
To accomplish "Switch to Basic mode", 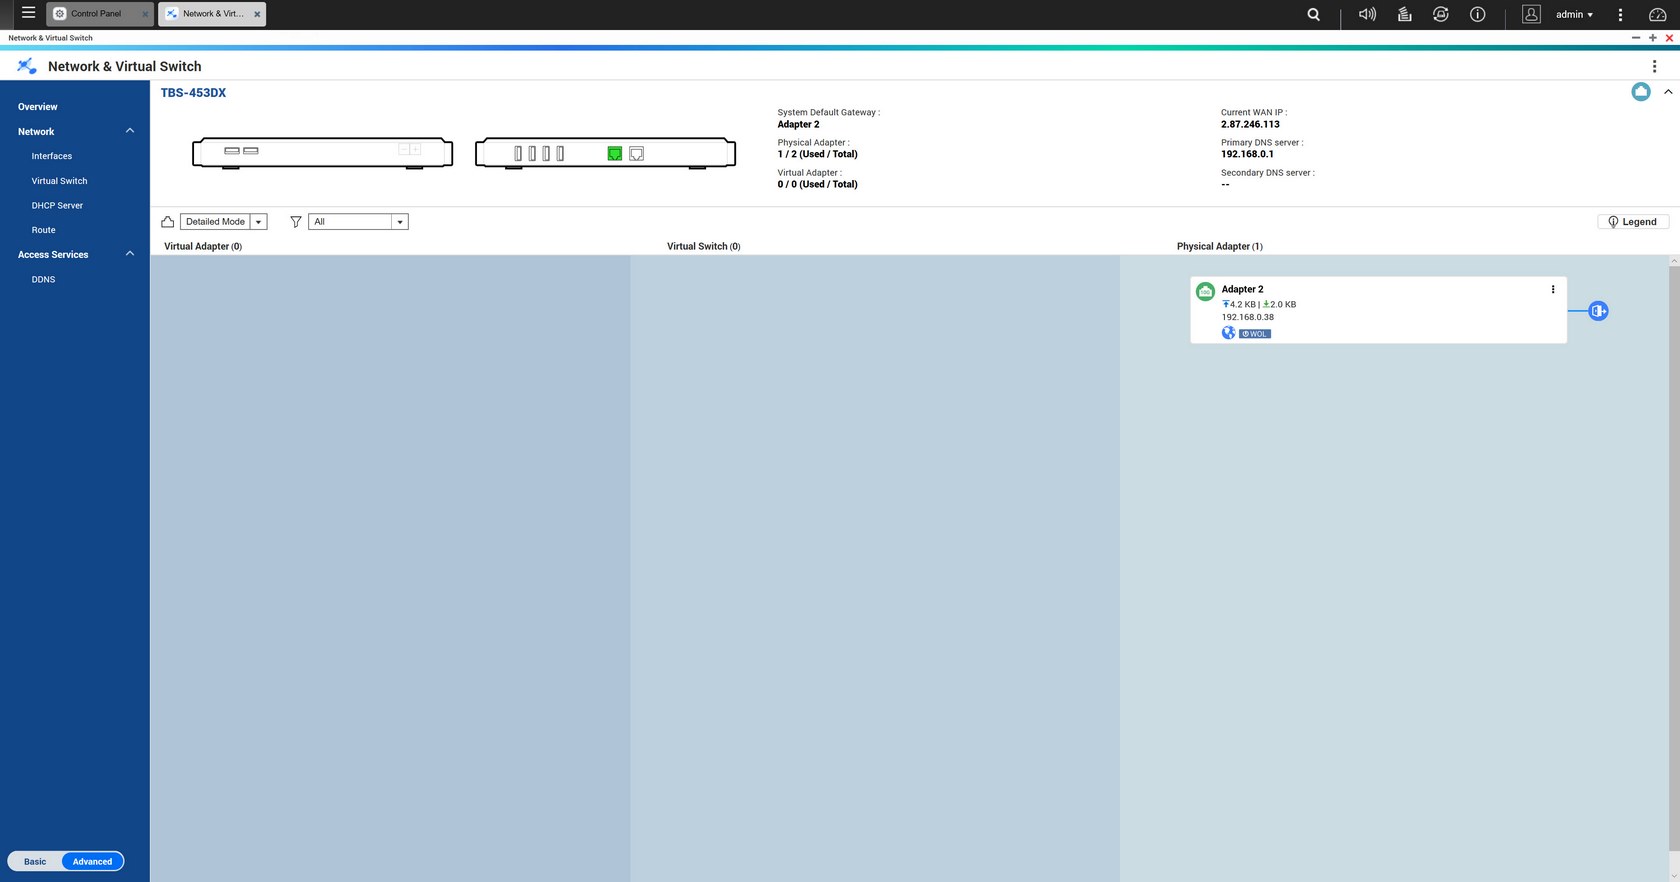I will [x=35, y=861].
